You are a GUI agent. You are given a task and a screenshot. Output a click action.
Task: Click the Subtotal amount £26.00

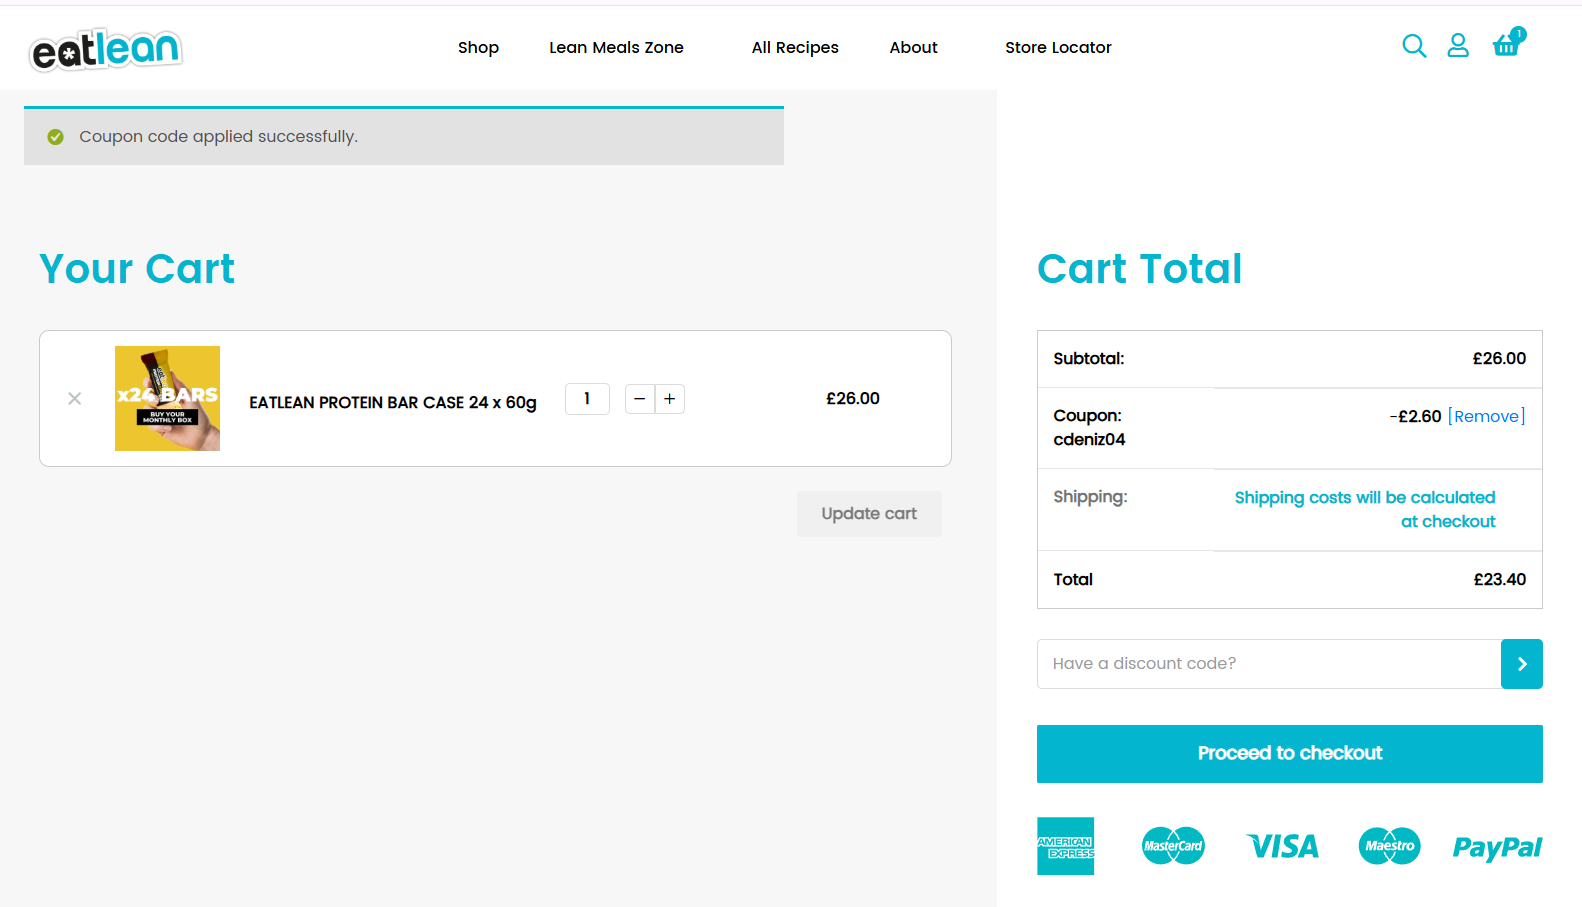(1499, 359)
